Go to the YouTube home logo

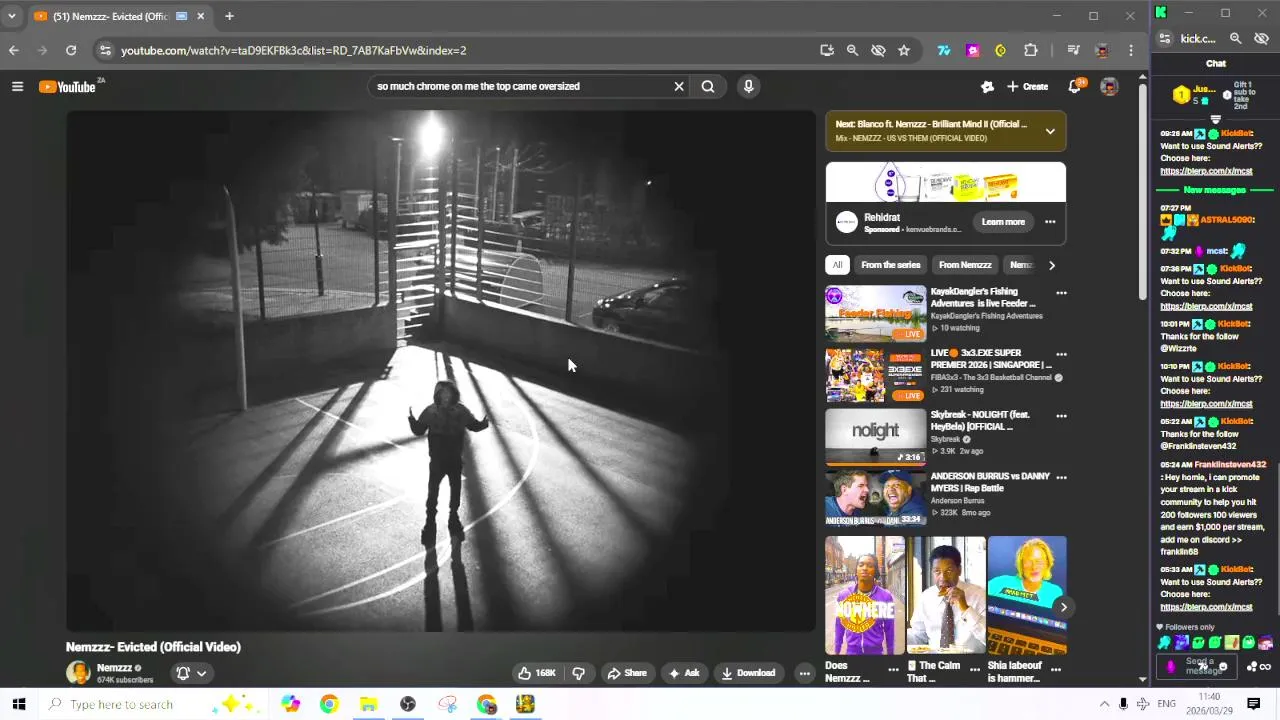click(68, 87)
